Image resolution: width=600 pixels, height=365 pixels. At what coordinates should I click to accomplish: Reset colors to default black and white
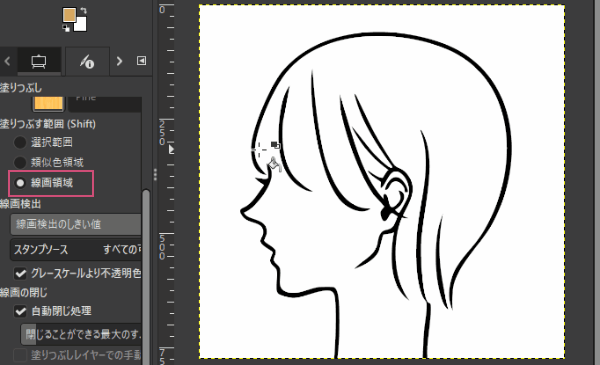click(x=66, y=28)
